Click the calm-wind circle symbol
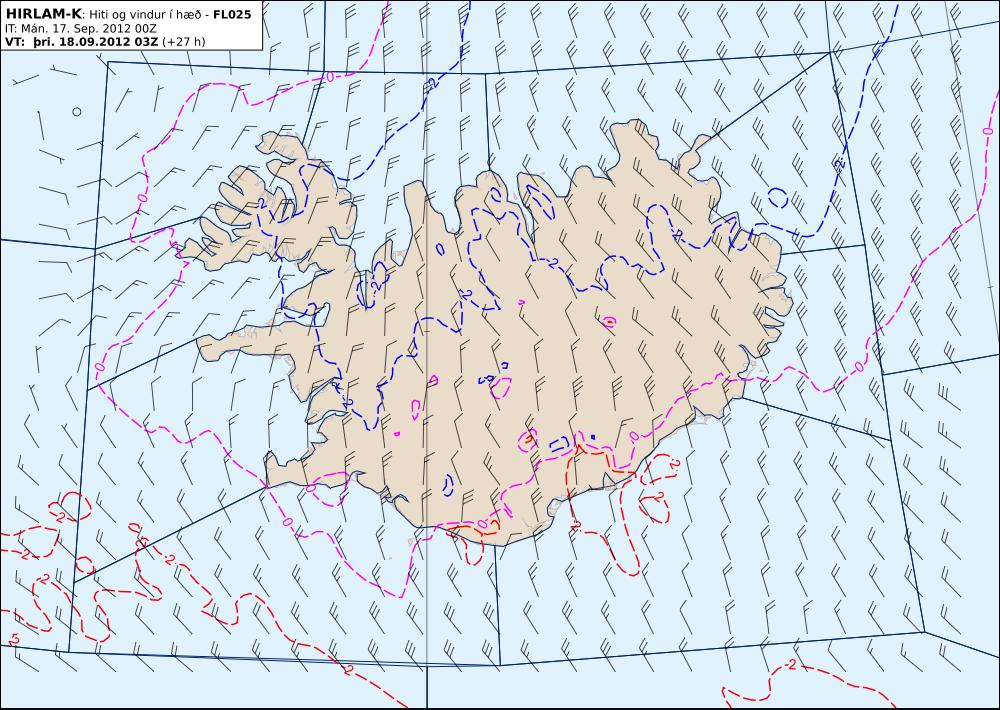 [77, 112]
